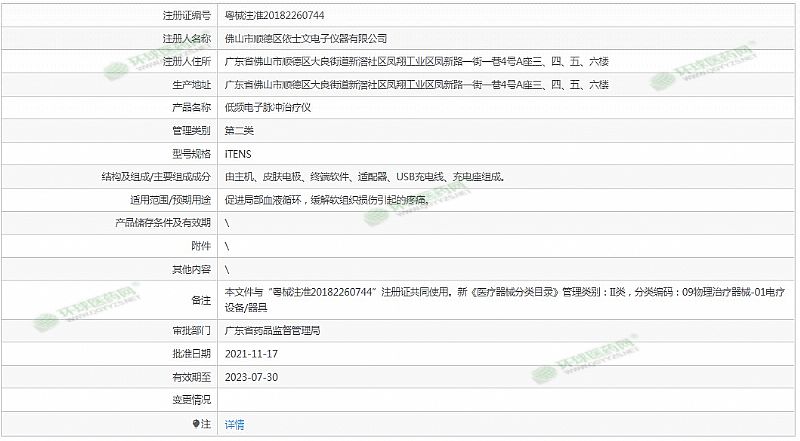Click the 注册证编号 row label

tap(186, 16)
